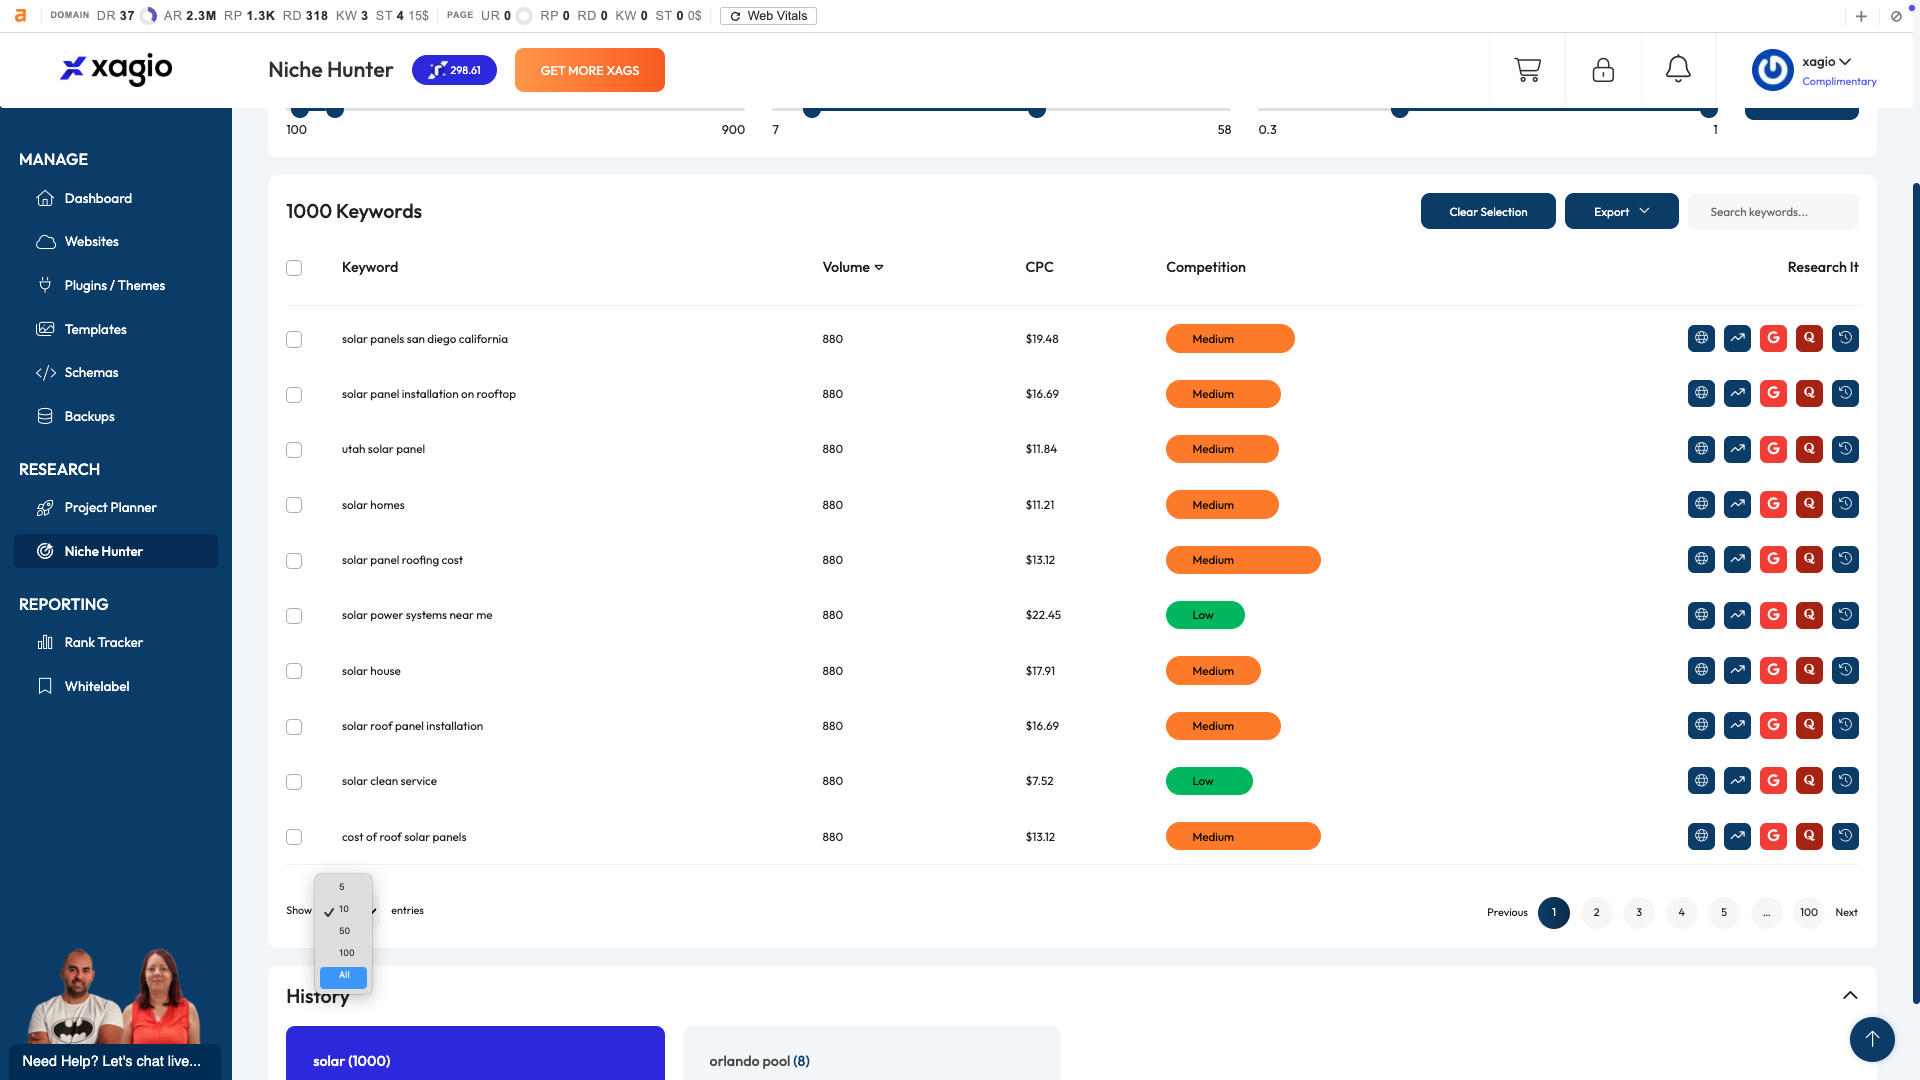Open history icon for solar clean service
This screenshot has width=1920, height=1080.
pyautogui.click(x=1845, y=781)
